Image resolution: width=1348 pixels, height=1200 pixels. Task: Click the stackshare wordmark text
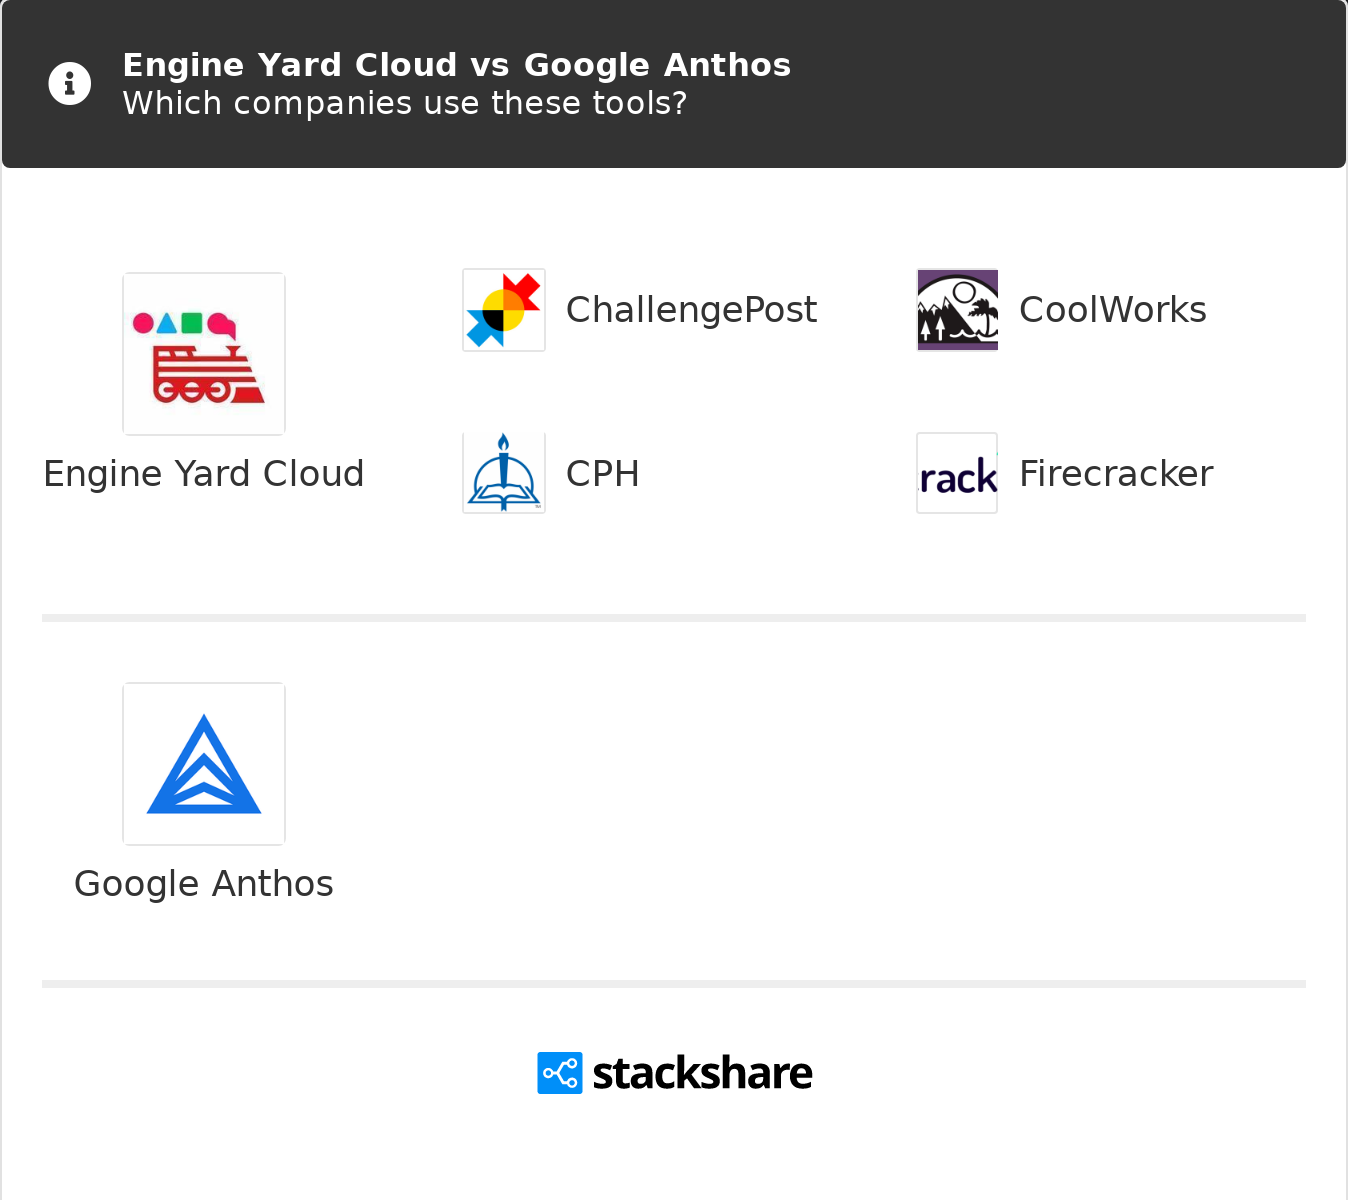[702, 1073]
